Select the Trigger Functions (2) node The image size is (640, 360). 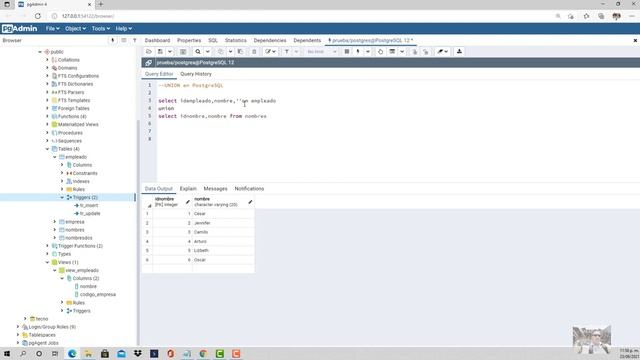(x=80, y=246)
